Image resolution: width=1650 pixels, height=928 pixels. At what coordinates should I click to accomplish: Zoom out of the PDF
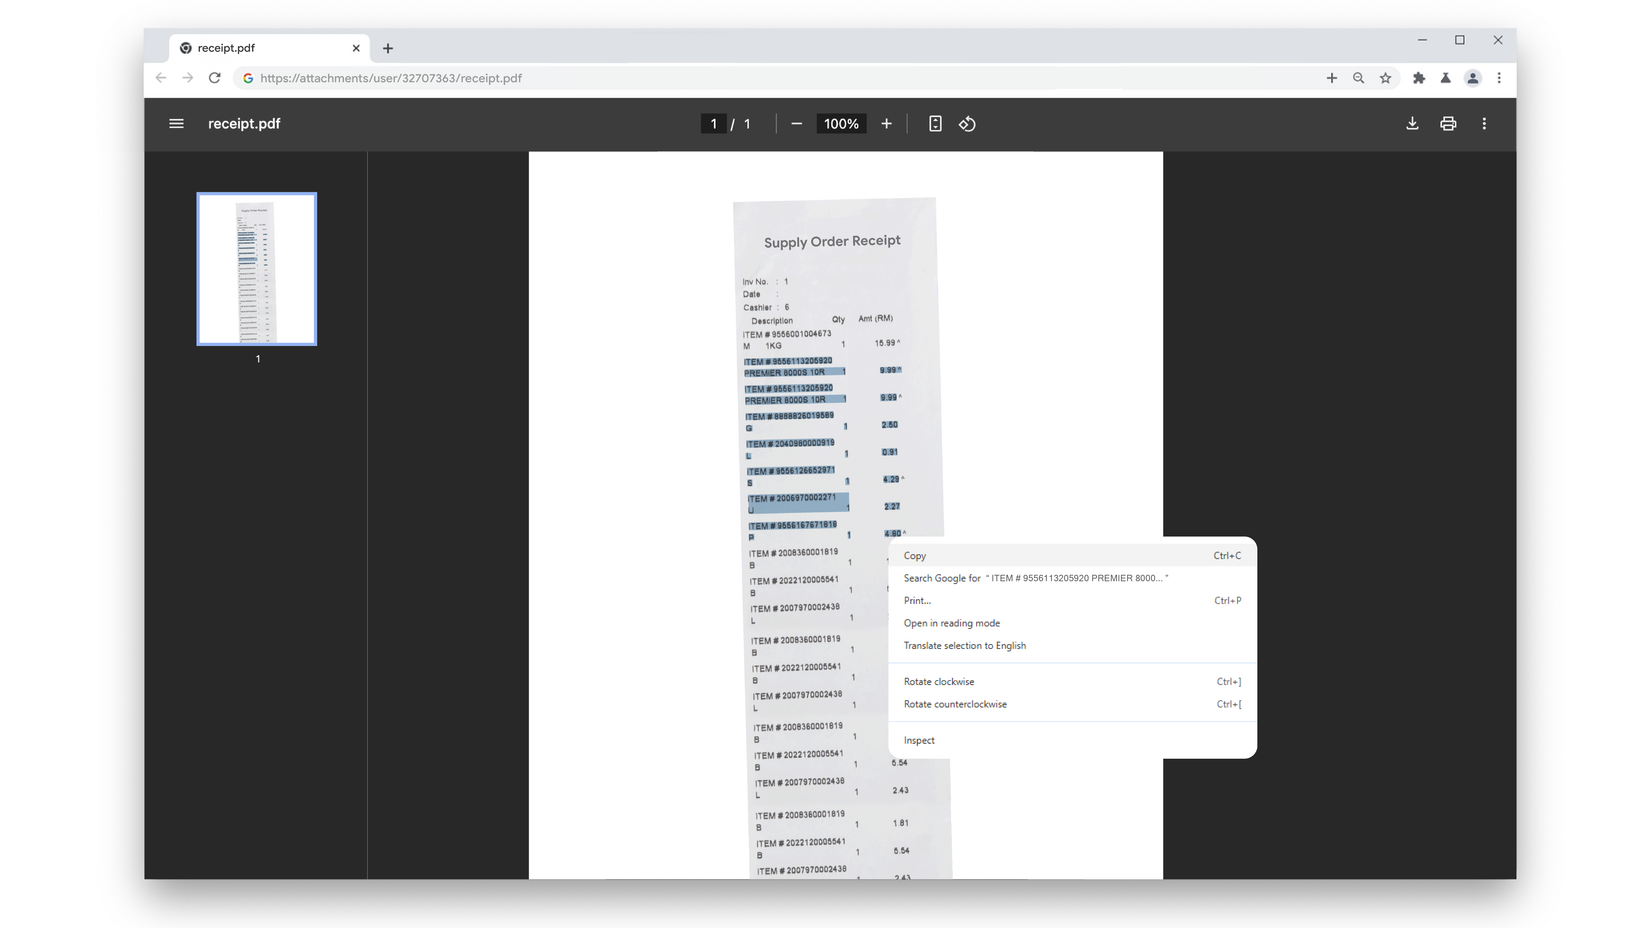coord(796,123)
